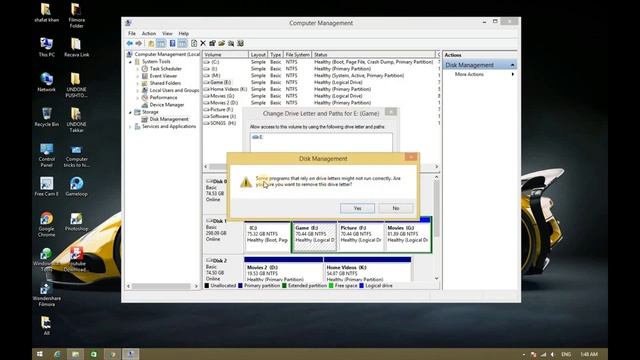The height and width of the screenshot is (360, 640).
Task: Click the Windows Start button on the taskbar
Action: point(40,354)
